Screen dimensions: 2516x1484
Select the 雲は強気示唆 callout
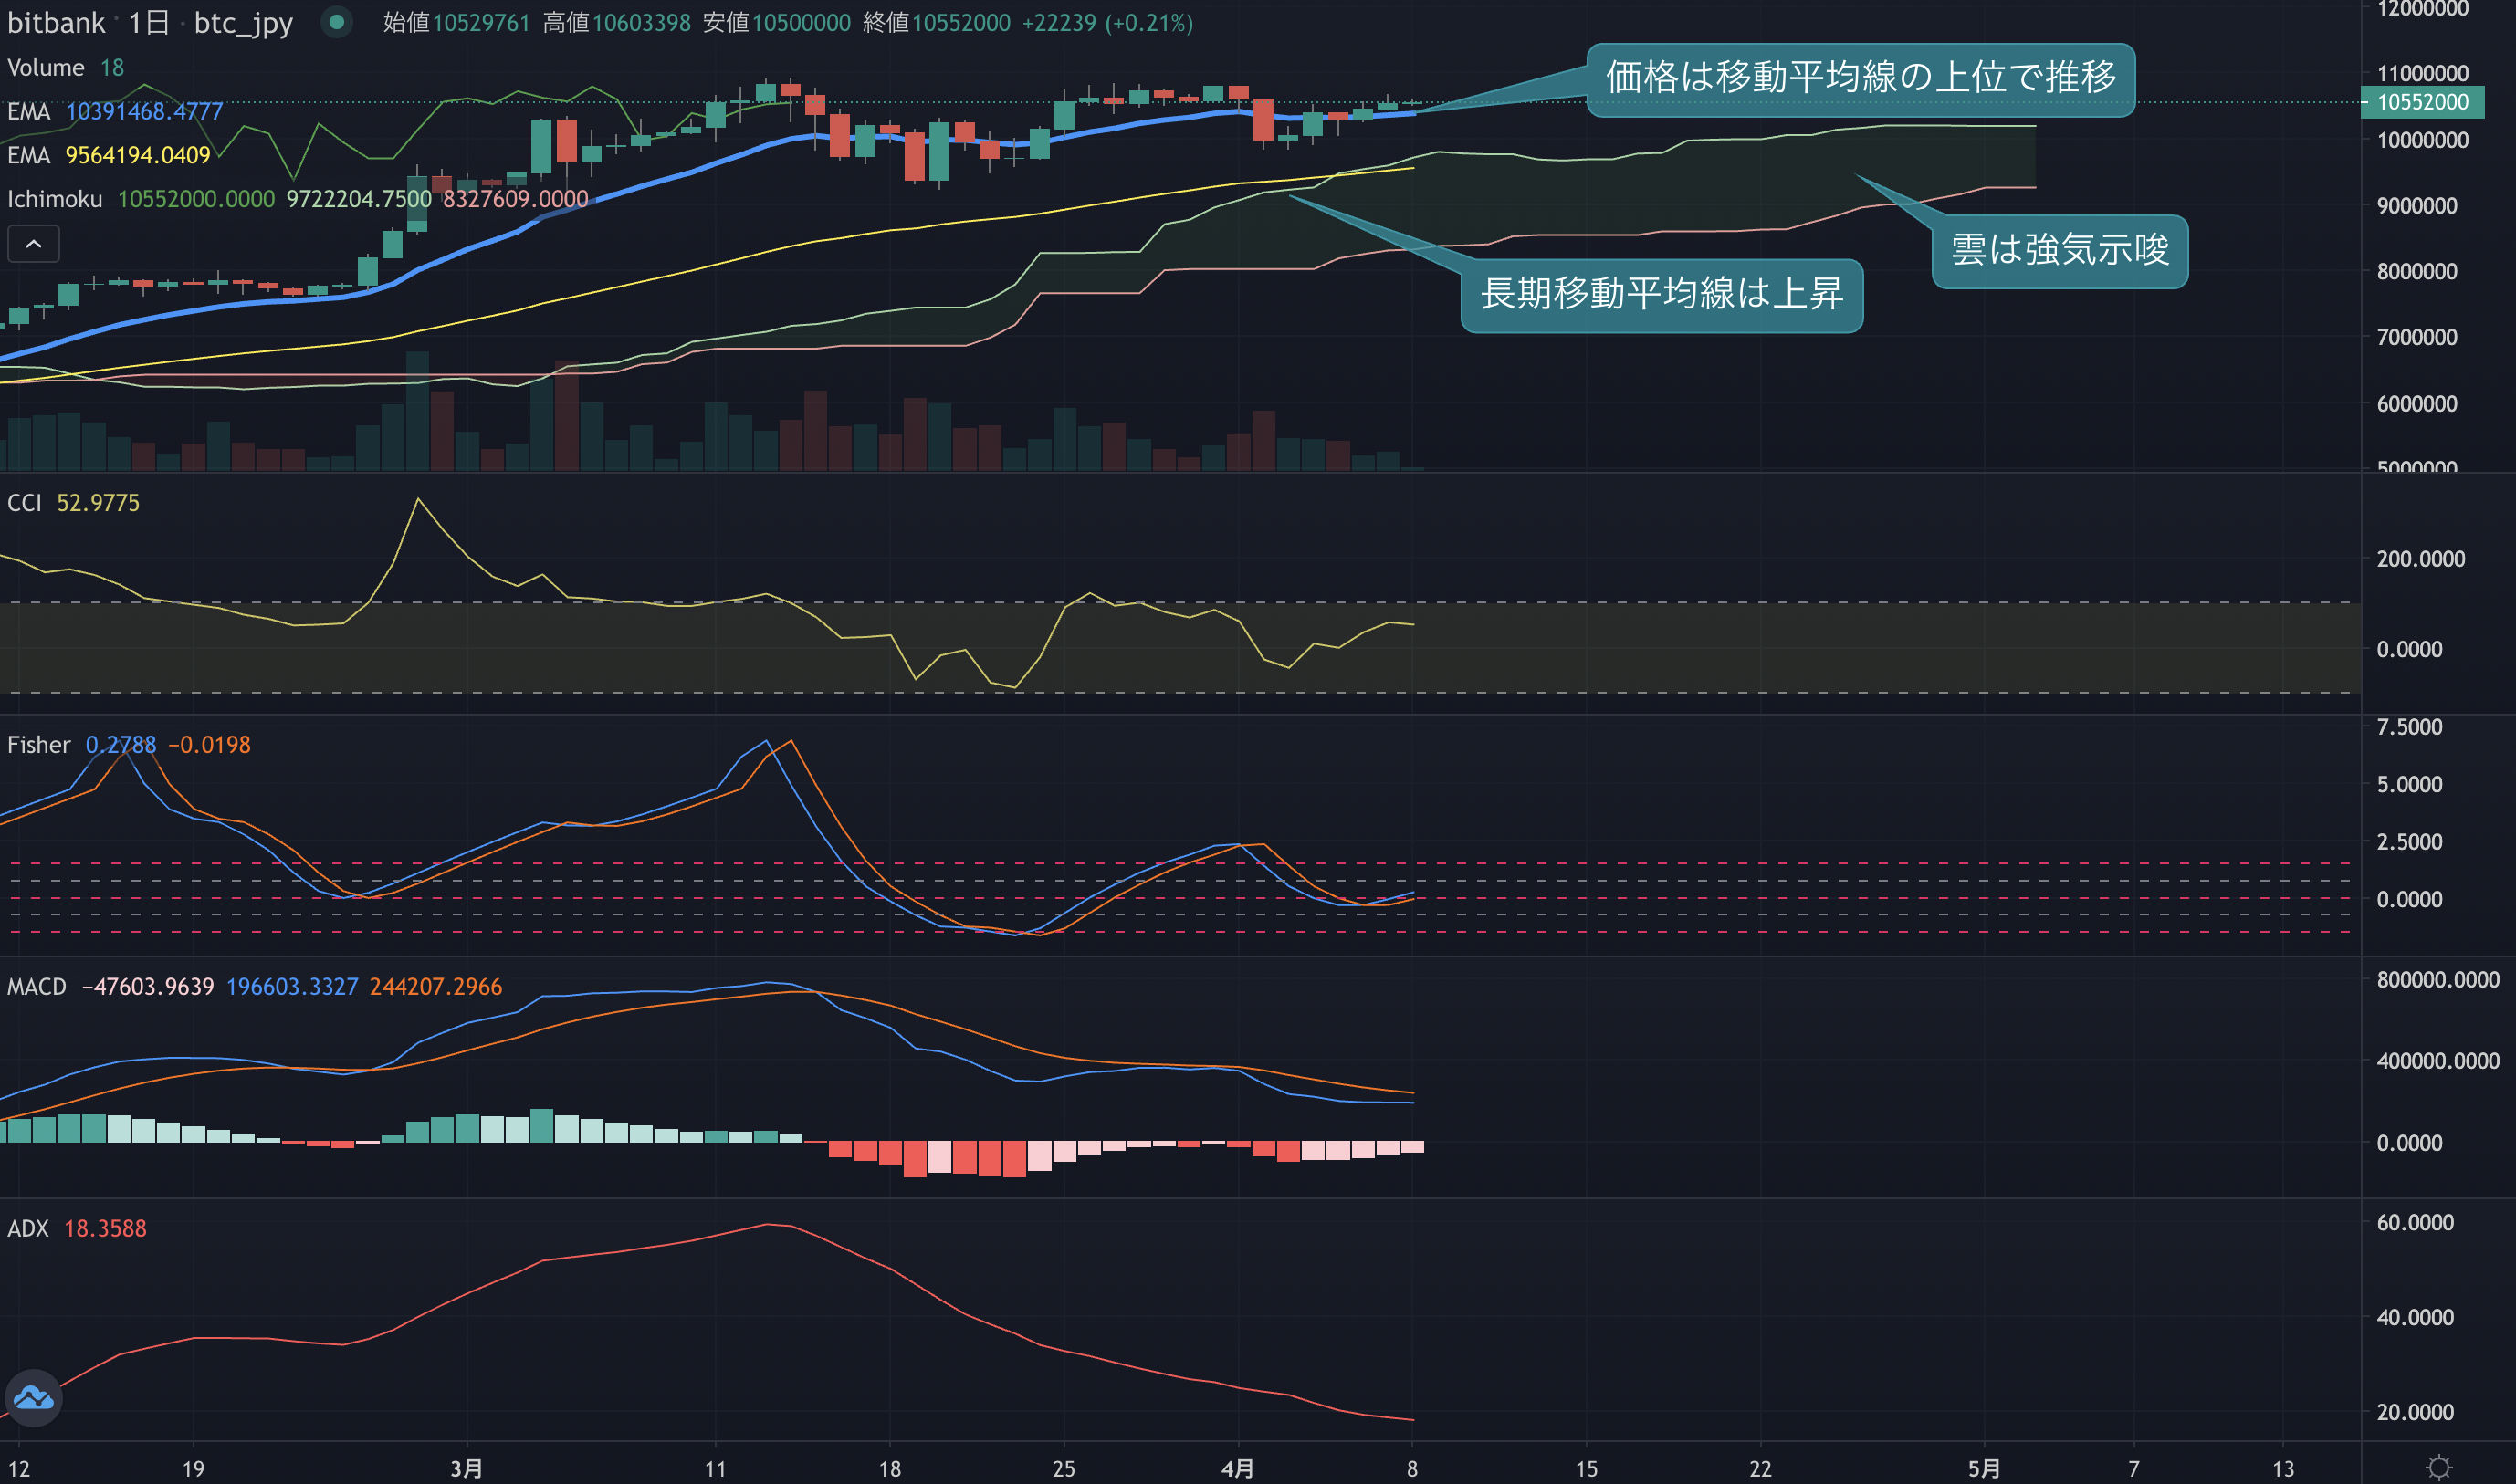(2060, 251)
